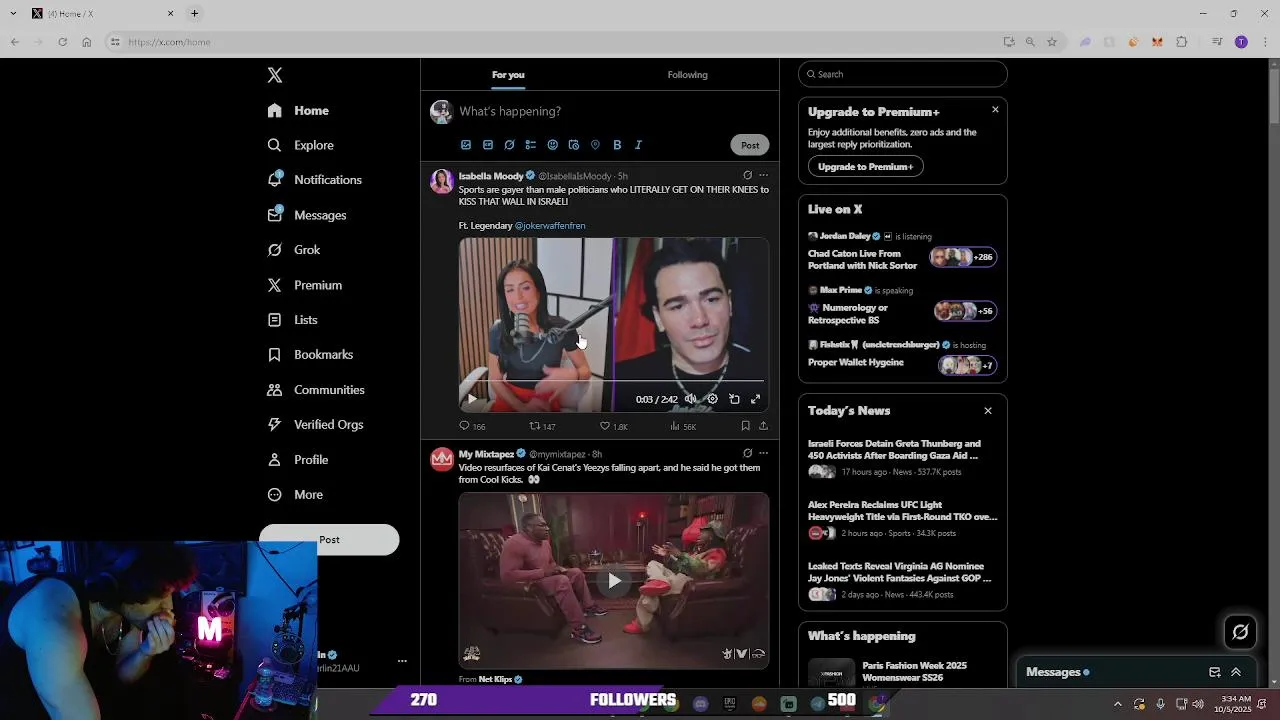Compose new message in Messages drawer

[1214, 672]
